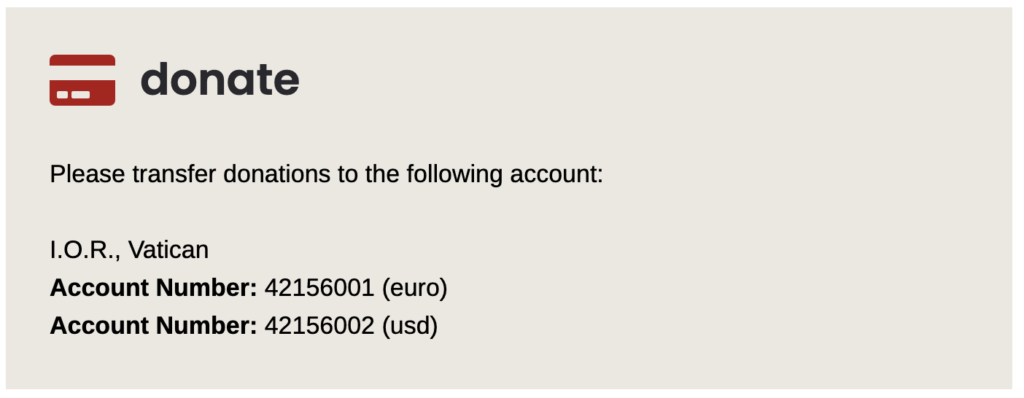Image resolution: width=1024 pixels, height=398 pixels.
Task: Click the Account Number label on the usd line
Action: (153, 325)
